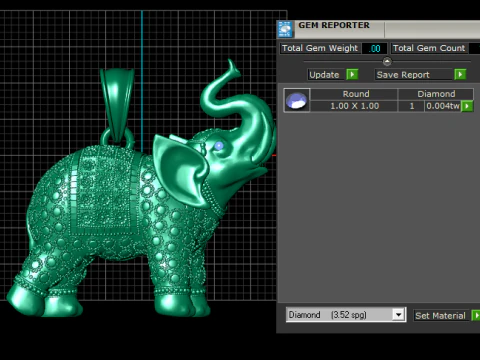The image size is (480, 360).
Task: Select the 1.00 X 1.00 size cell
Action: [x=354, y=106]
